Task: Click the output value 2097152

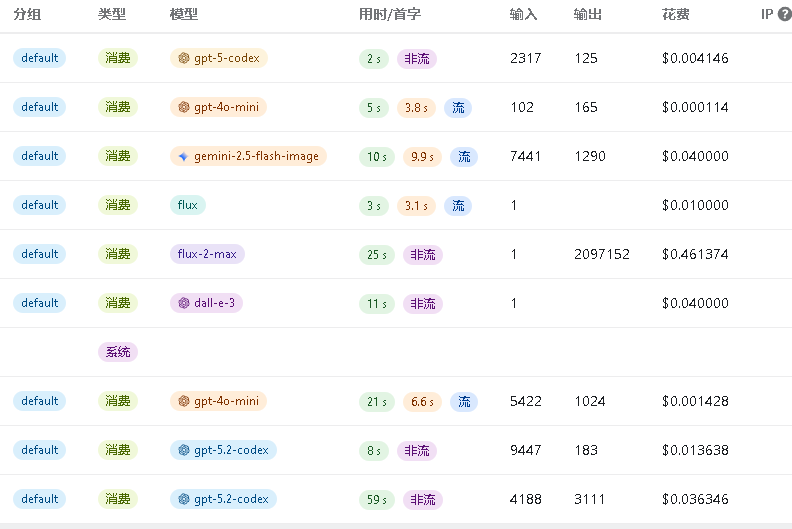Action: (602, 254)
